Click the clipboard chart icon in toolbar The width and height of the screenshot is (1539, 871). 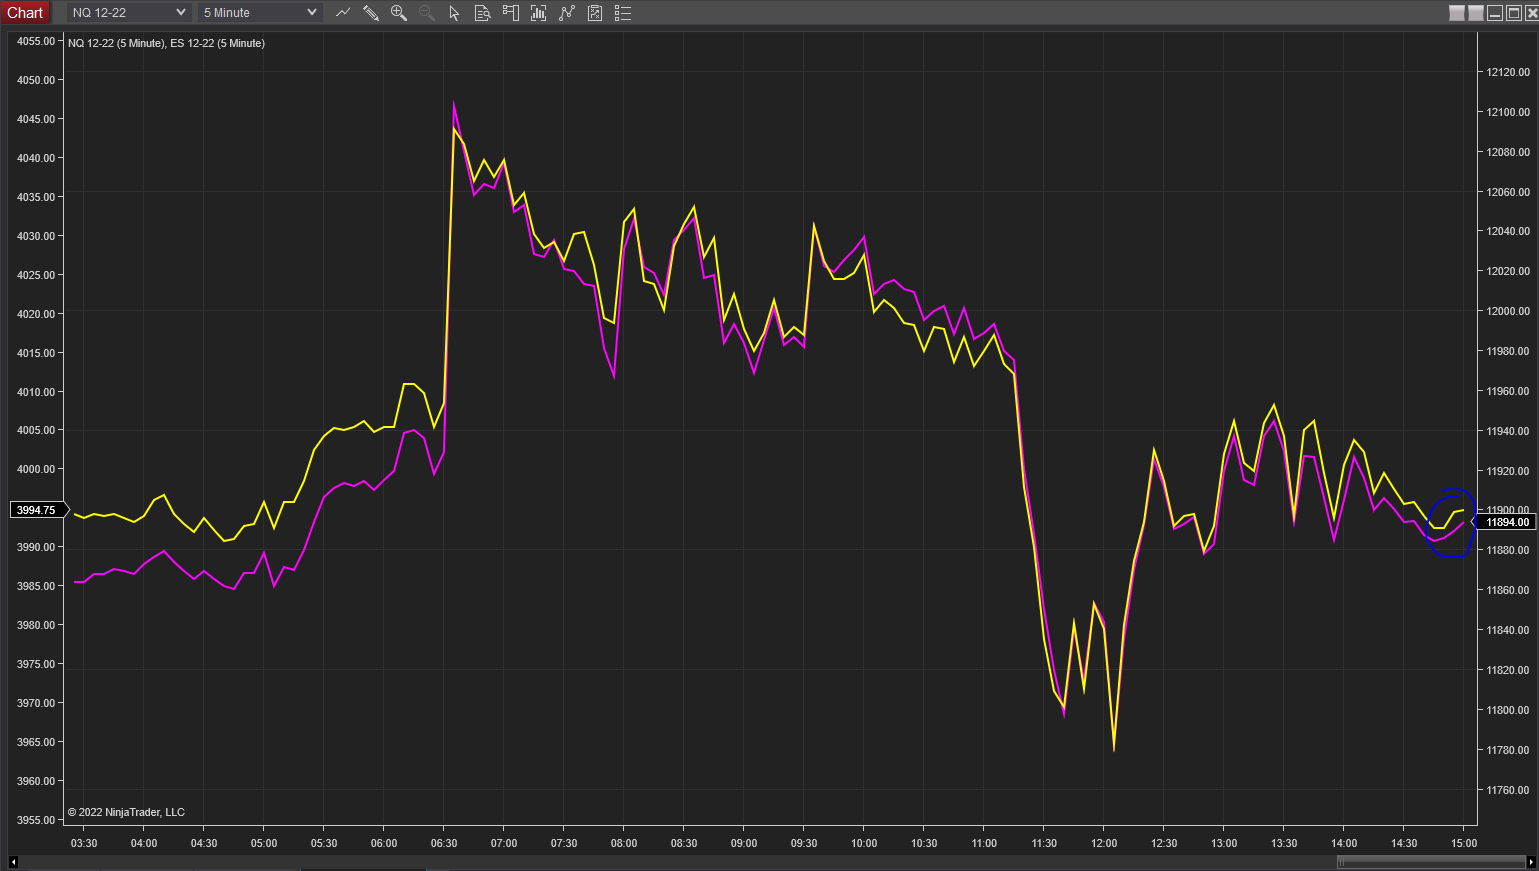595,13
